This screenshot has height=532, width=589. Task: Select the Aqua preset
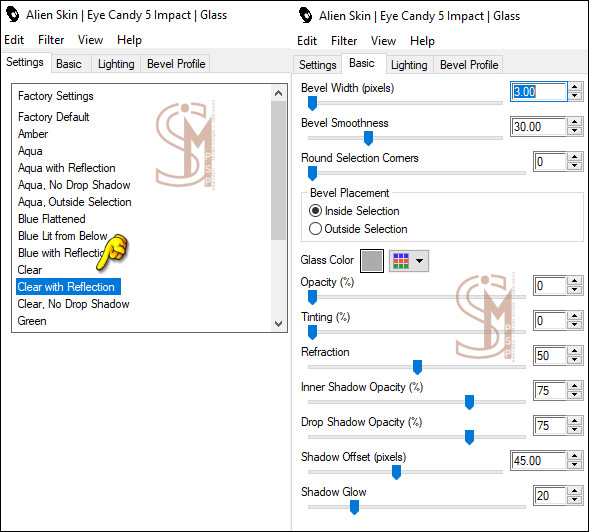[30, 151]
